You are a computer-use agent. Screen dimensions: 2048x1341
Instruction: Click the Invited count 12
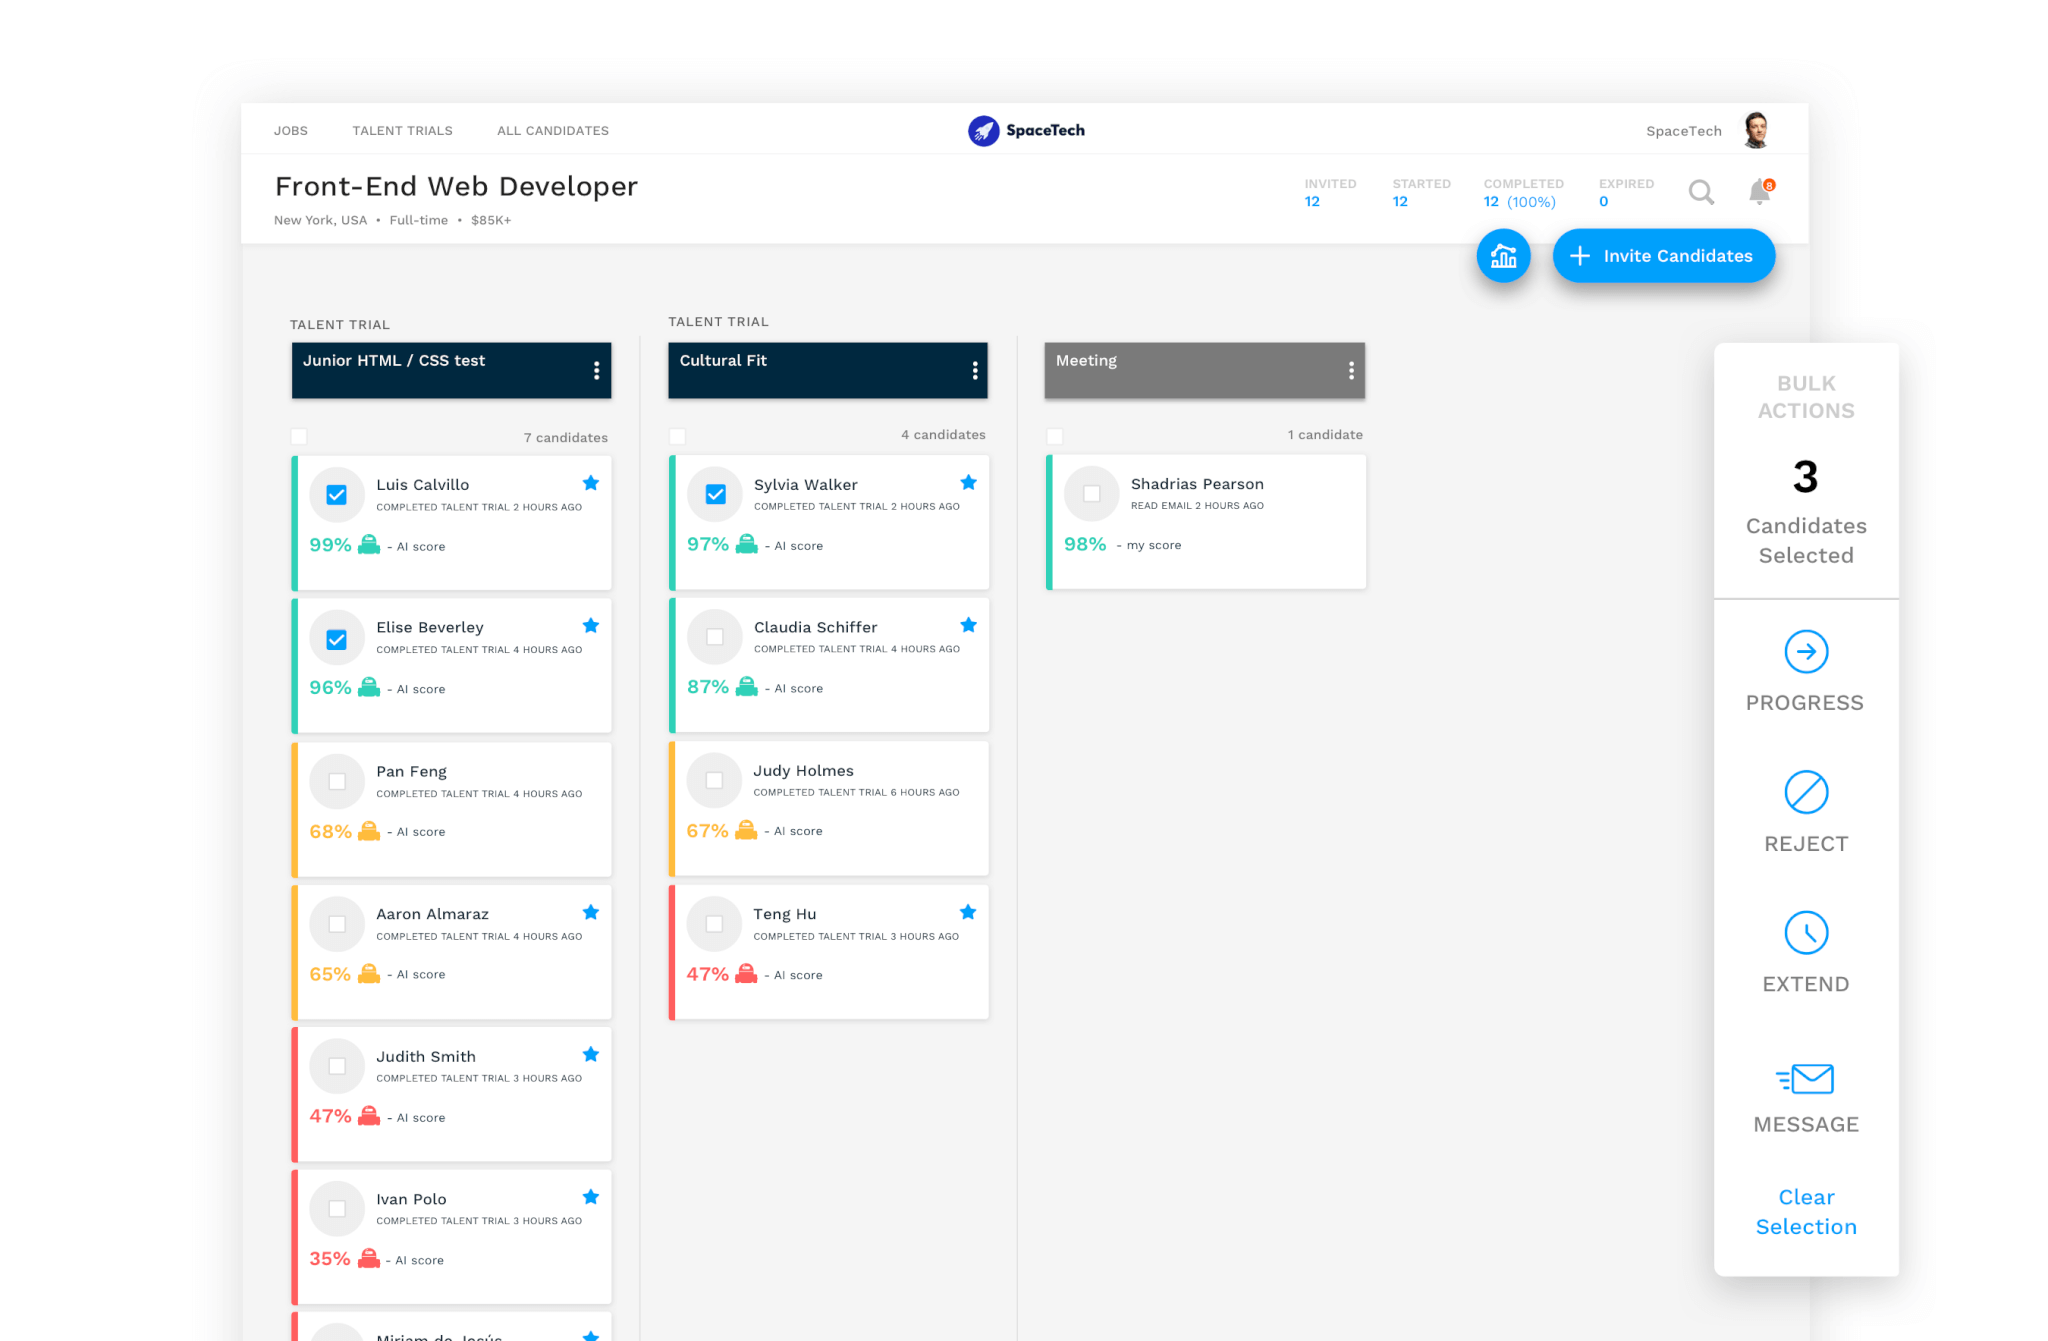(x=1312, y=201)
